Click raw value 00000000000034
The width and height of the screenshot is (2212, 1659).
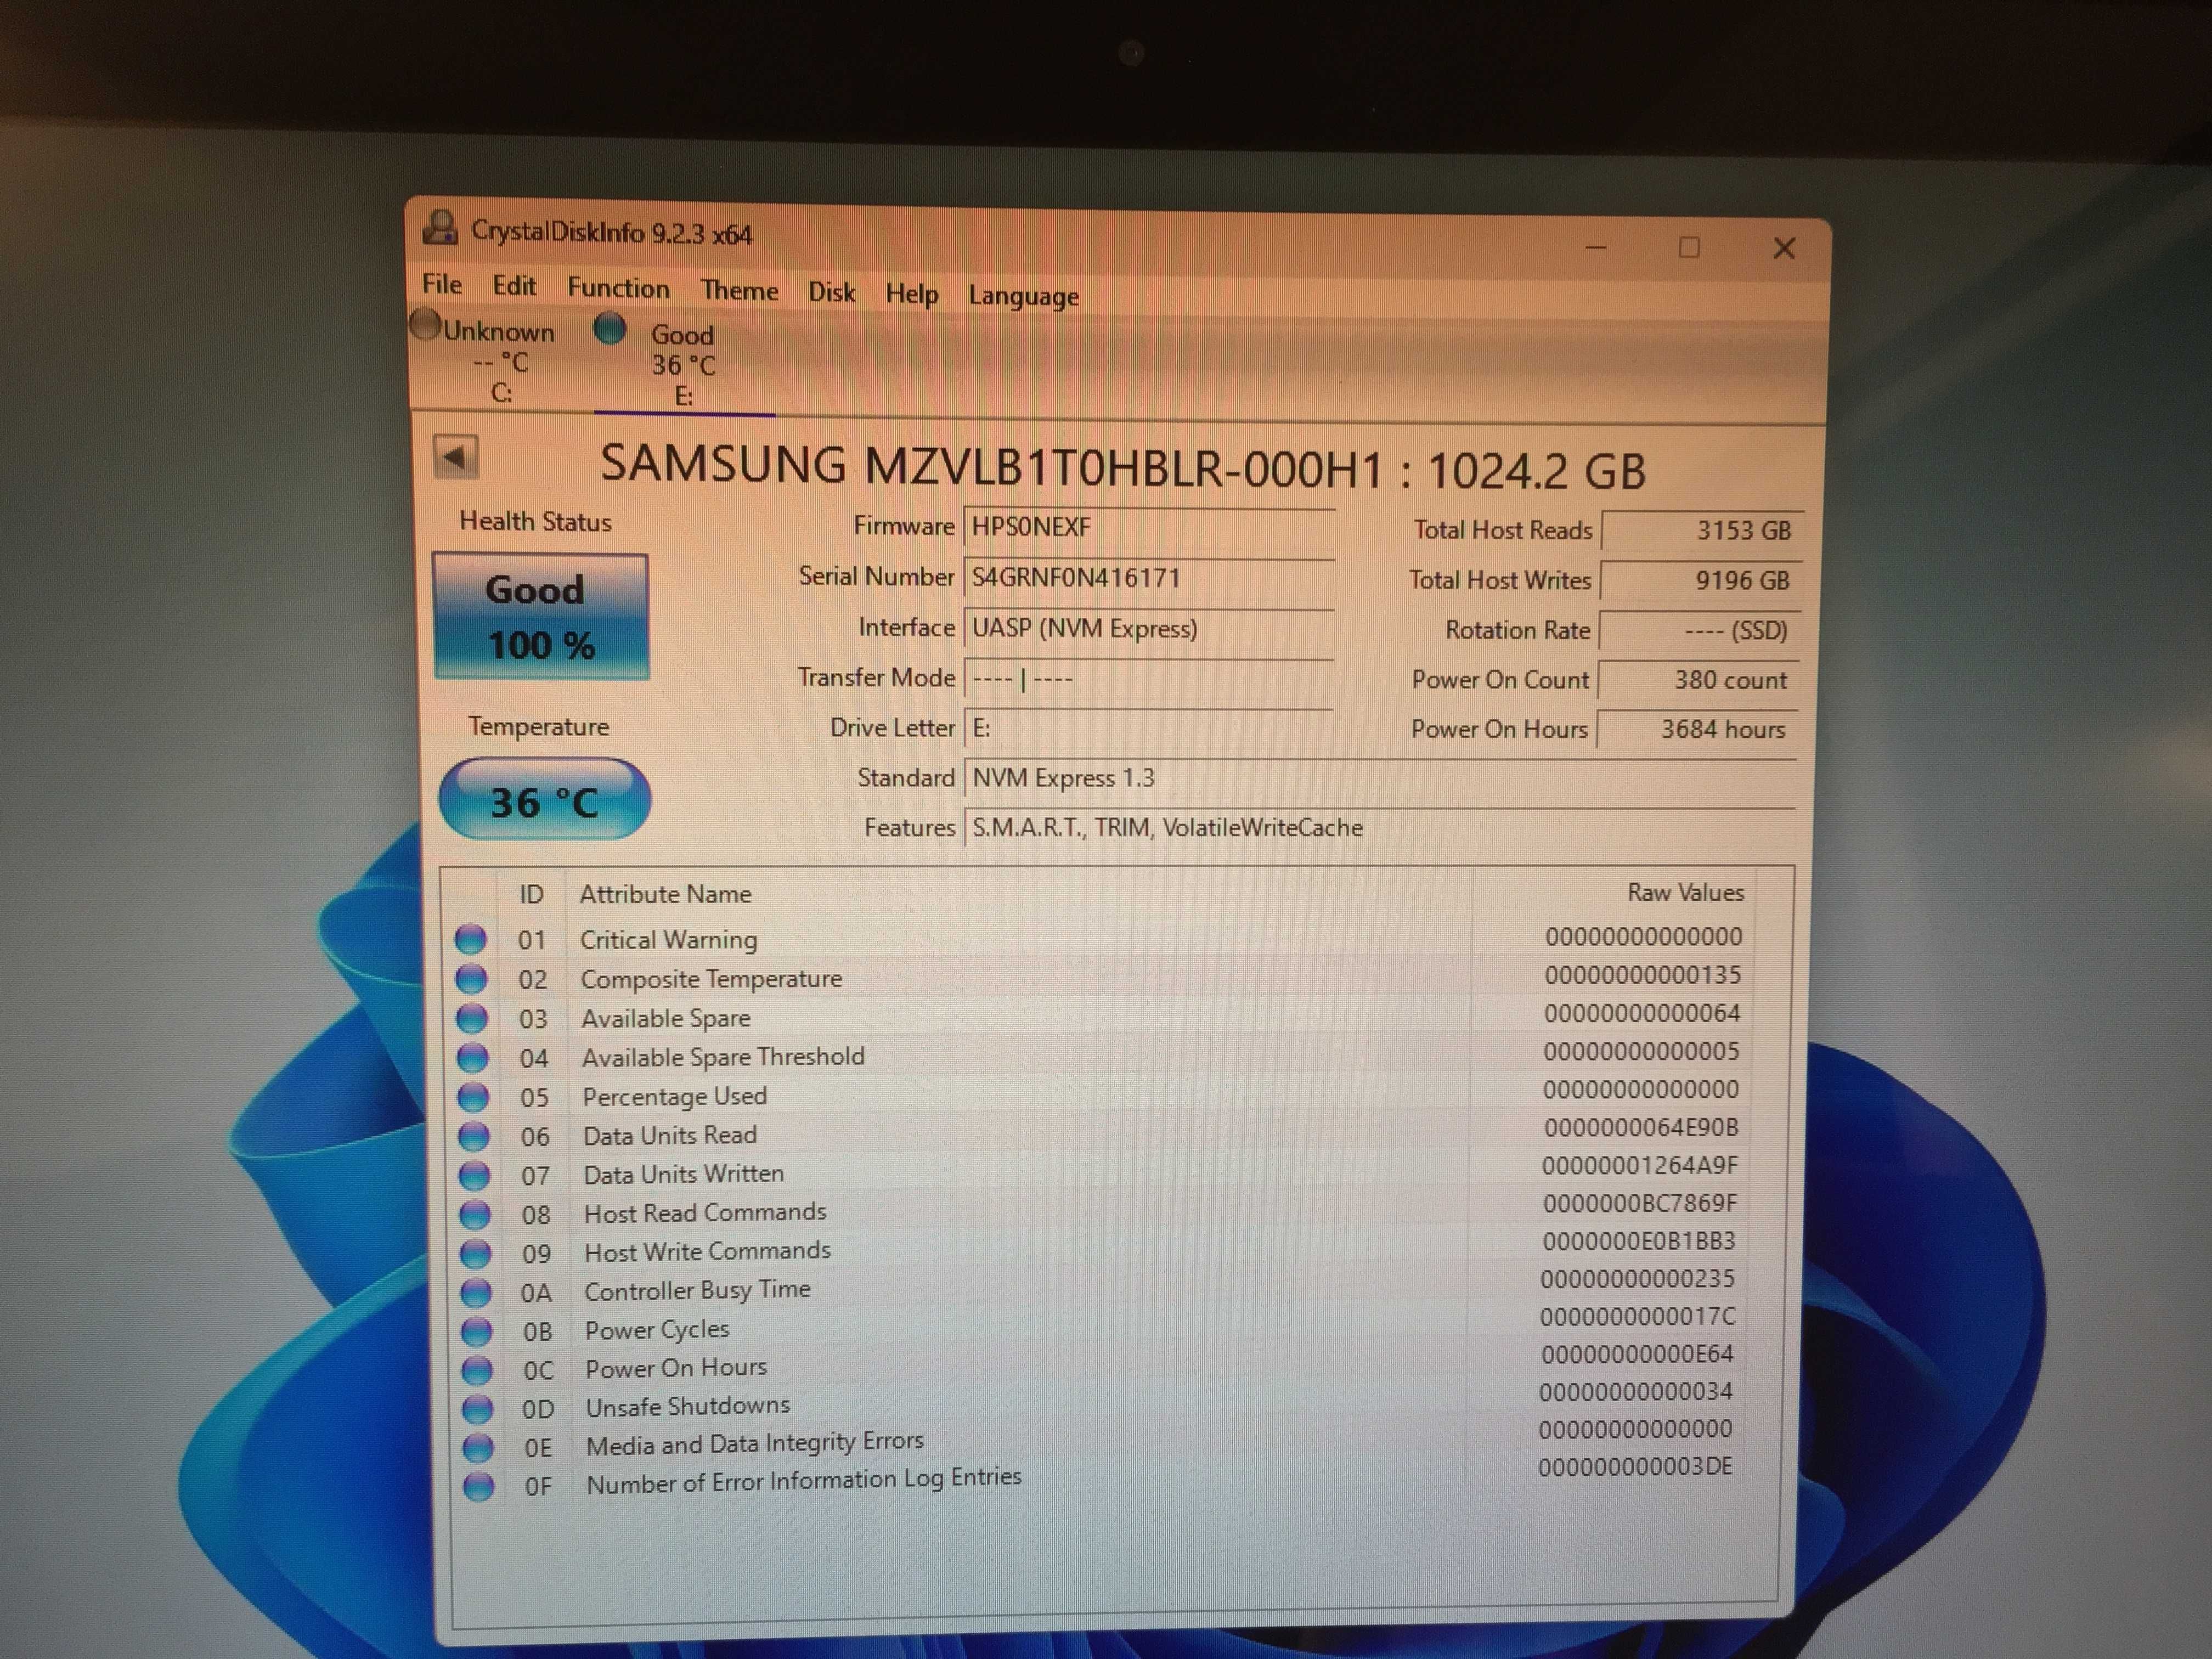(x=1636, y=1392)
